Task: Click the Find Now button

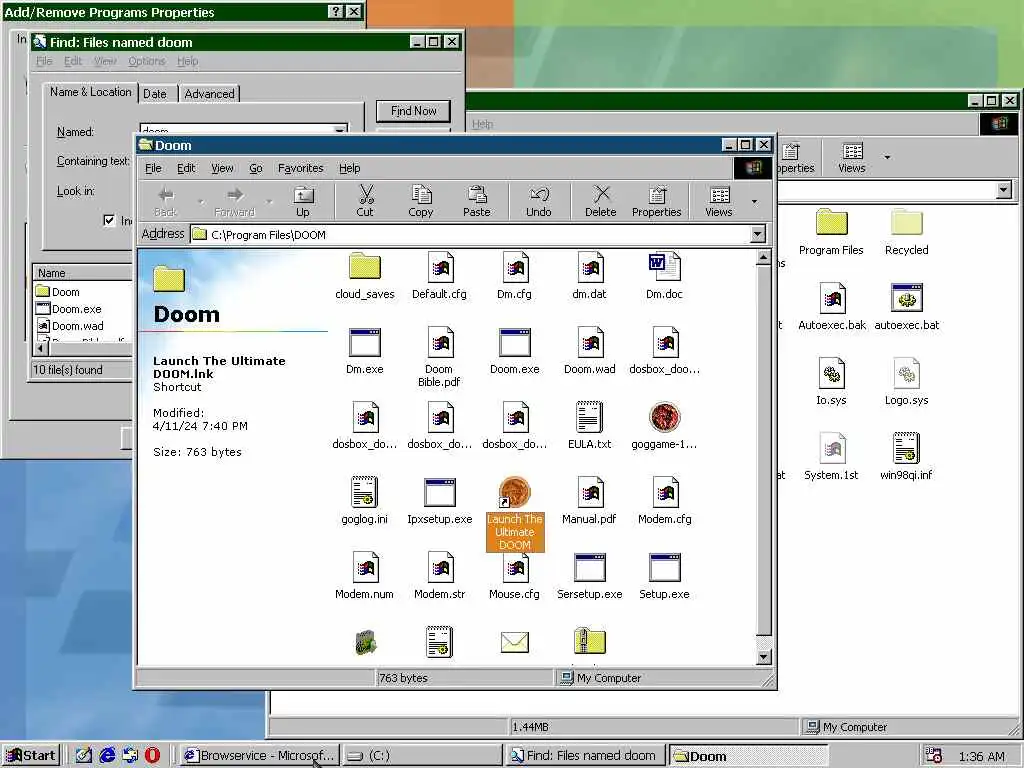Action: pyautogui.click(x=413, y=111)
